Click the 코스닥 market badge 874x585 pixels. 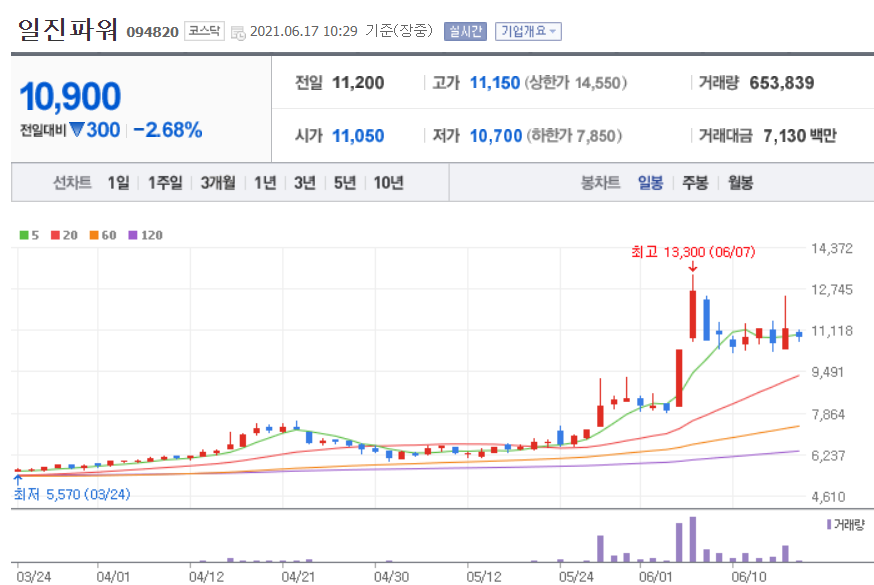tap(204, 31)
